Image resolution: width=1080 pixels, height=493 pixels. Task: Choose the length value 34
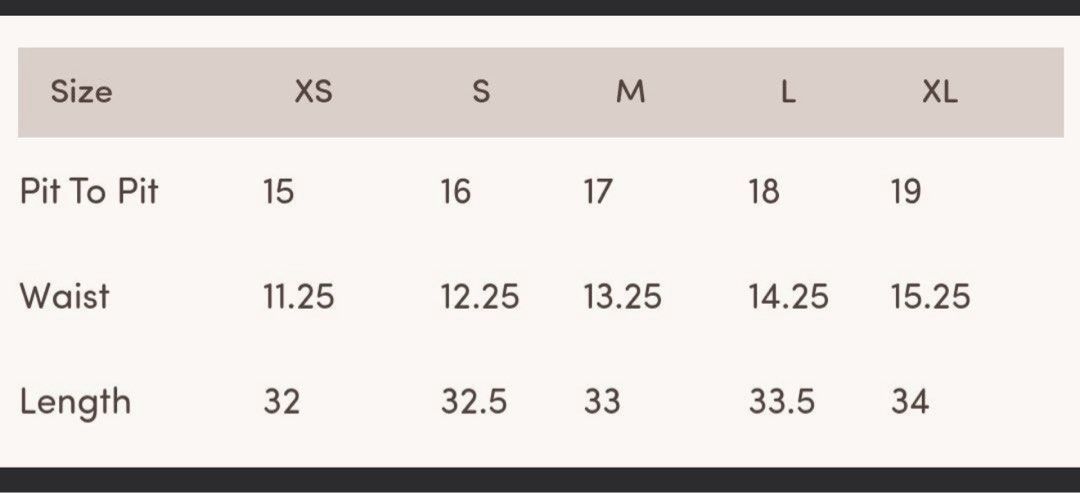910,402
